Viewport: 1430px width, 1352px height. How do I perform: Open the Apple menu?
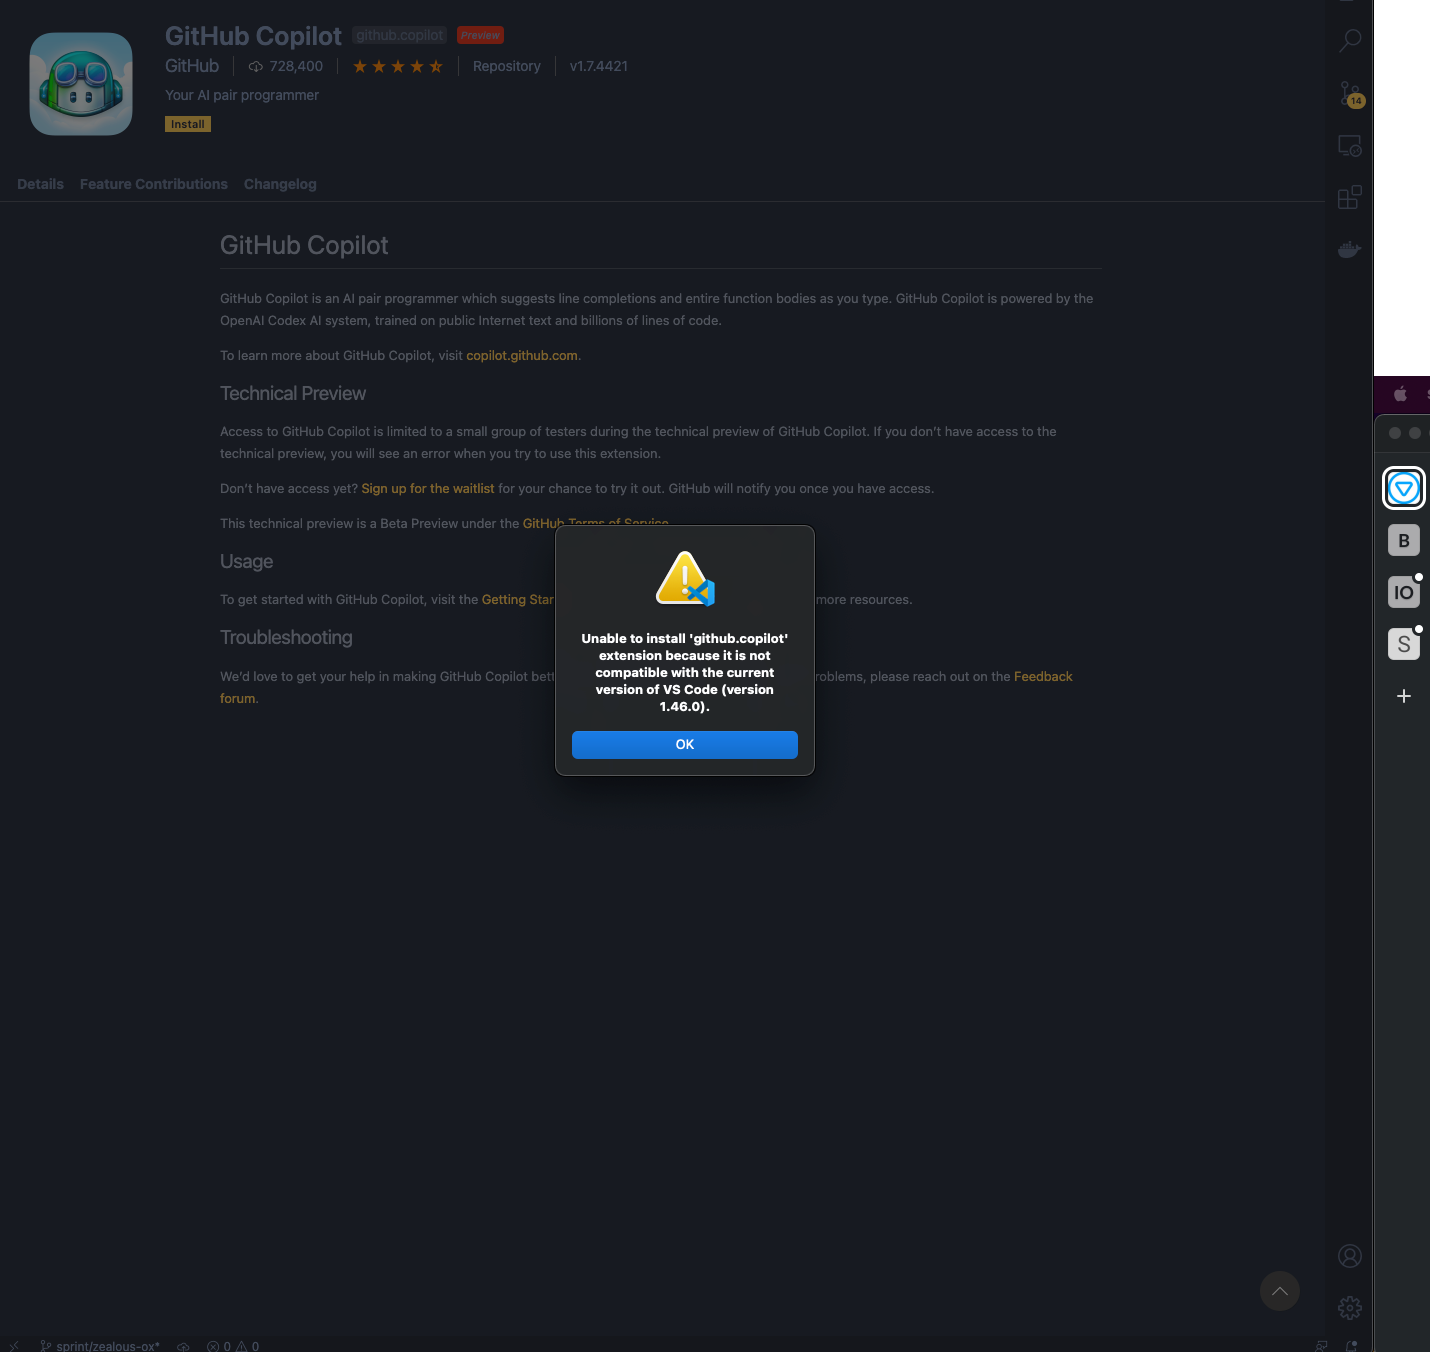point(1401,394)
